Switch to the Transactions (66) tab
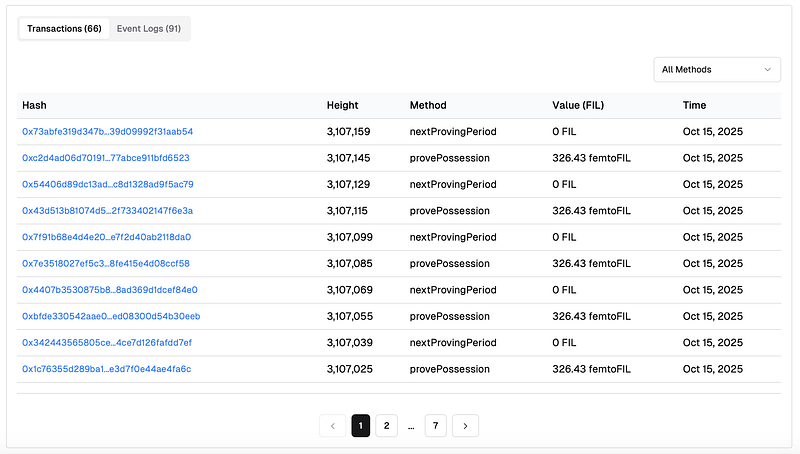Screen dimensions: 800x454 [x=63, y=28]
